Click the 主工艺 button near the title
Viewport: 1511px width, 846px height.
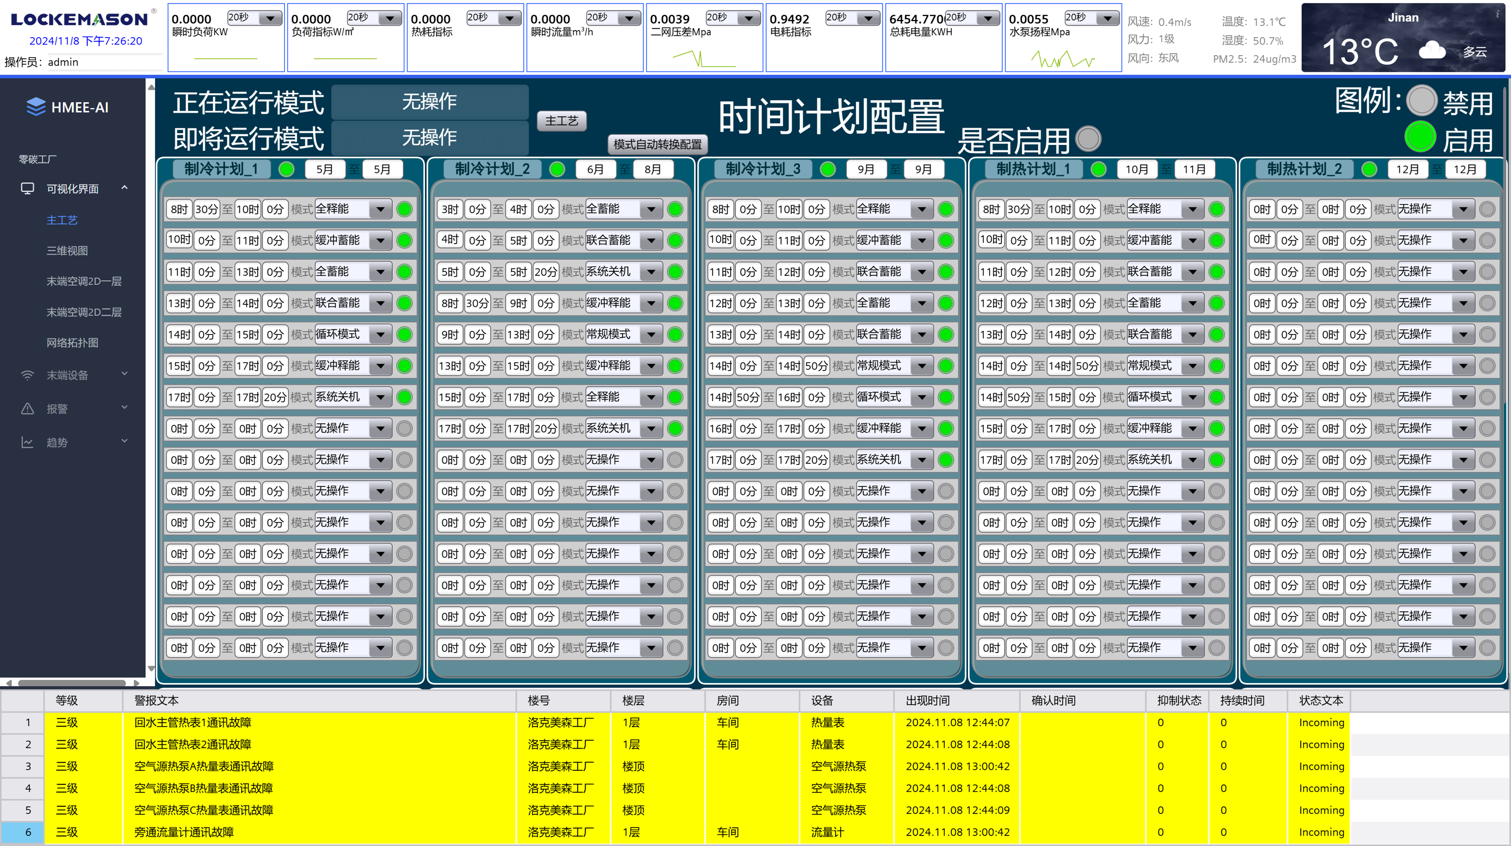point(561,121)
